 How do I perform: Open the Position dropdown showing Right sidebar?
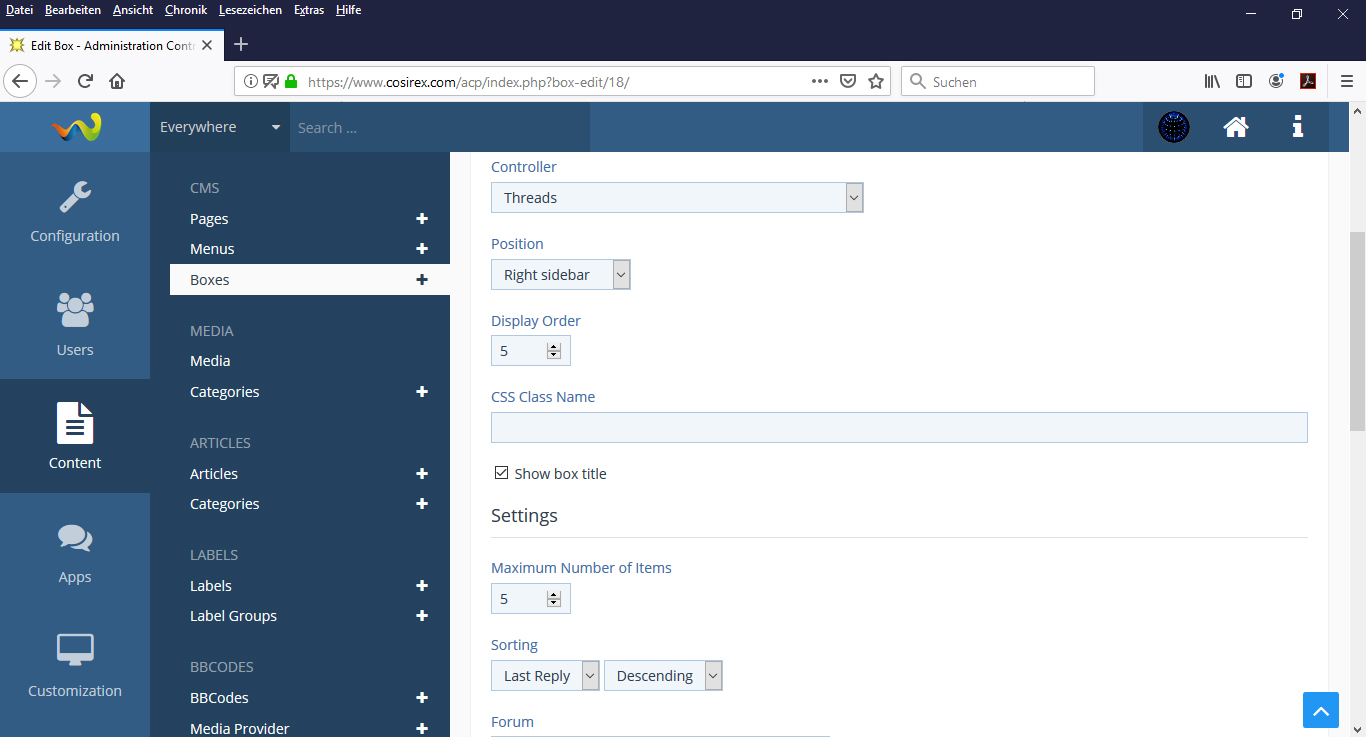click(560, 275)
